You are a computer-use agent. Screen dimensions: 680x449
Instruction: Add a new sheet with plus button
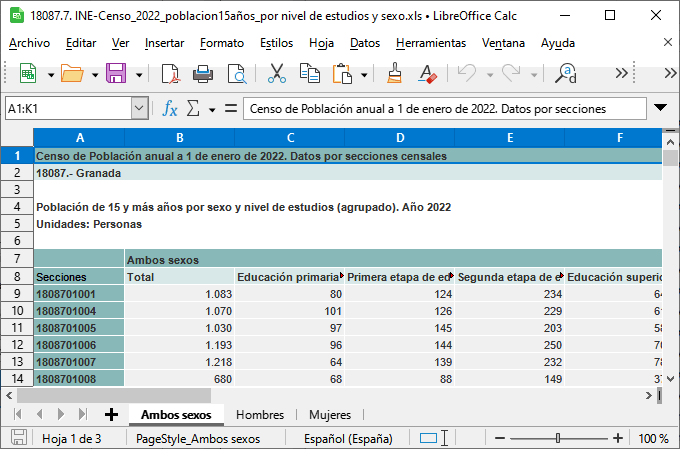point(111,414)
